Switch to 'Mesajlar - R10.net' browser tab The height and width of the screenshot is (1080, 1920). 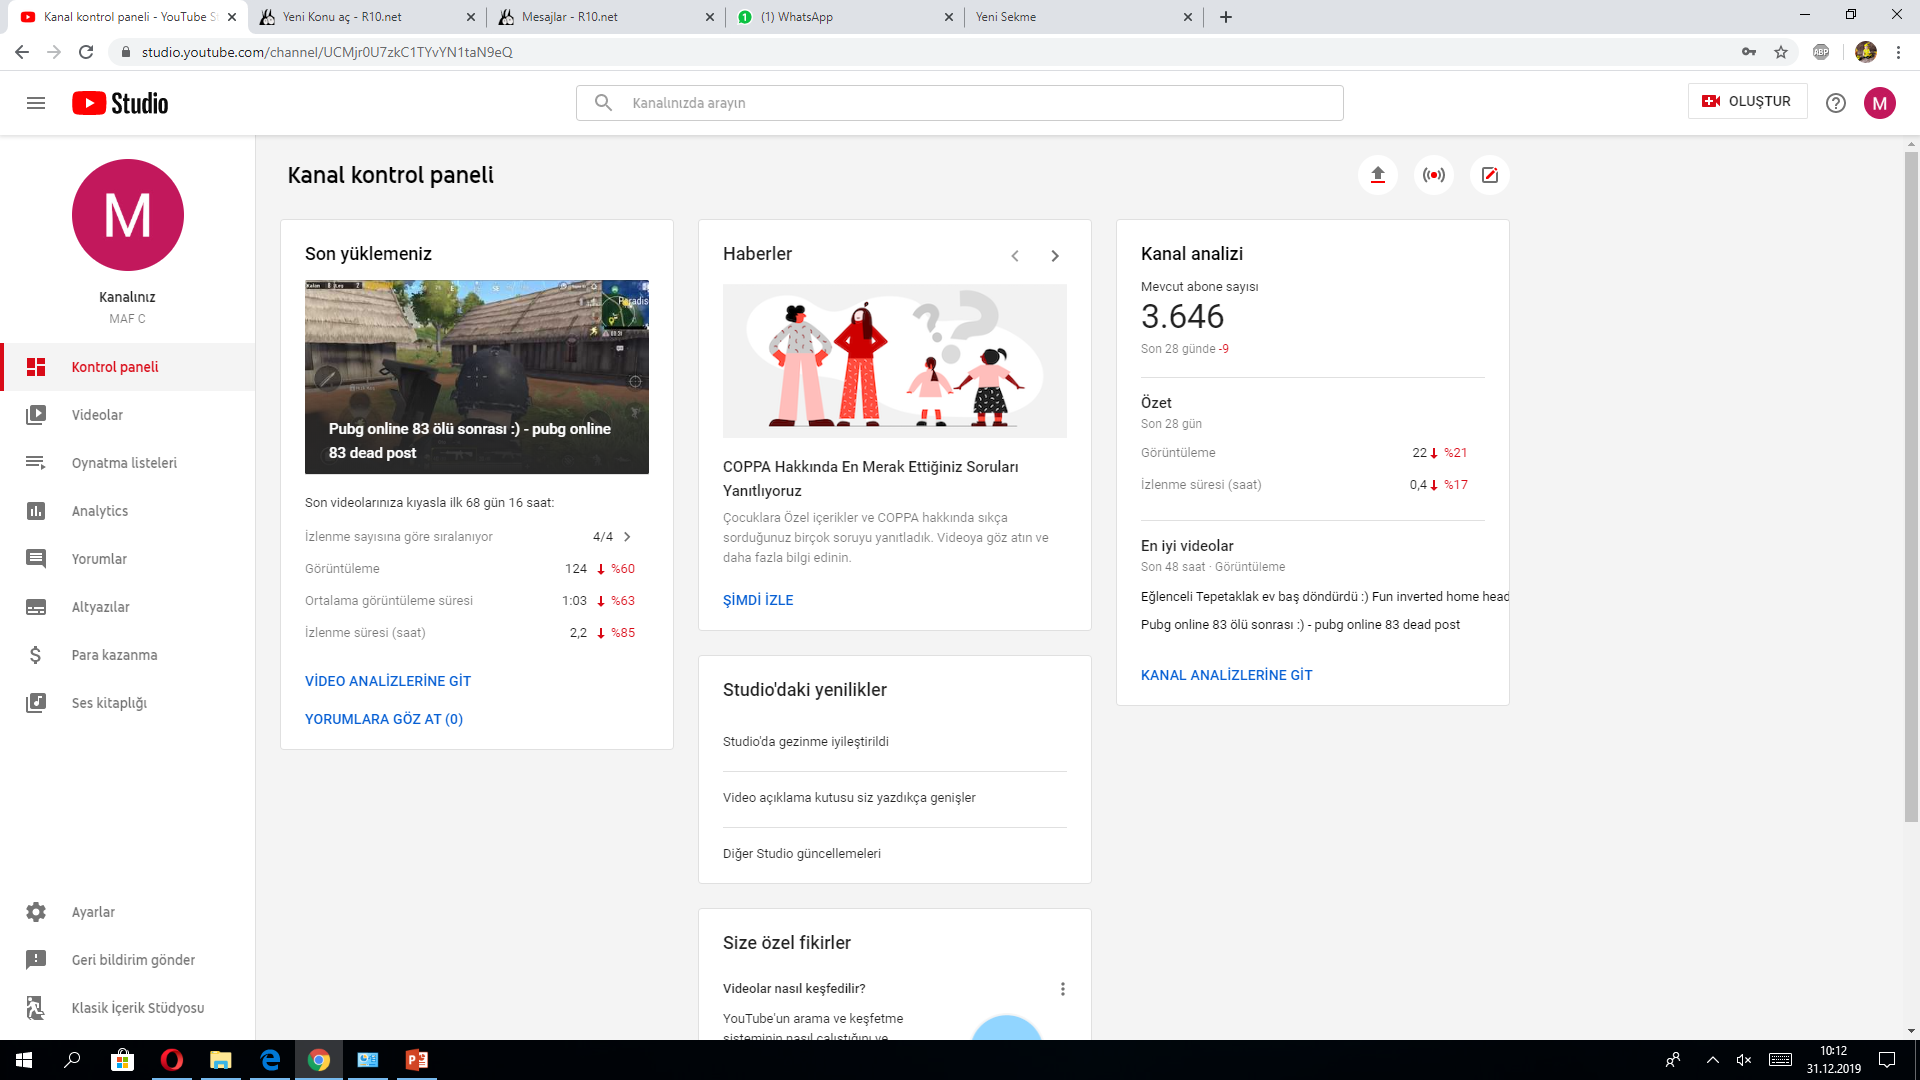pos(604,17)
